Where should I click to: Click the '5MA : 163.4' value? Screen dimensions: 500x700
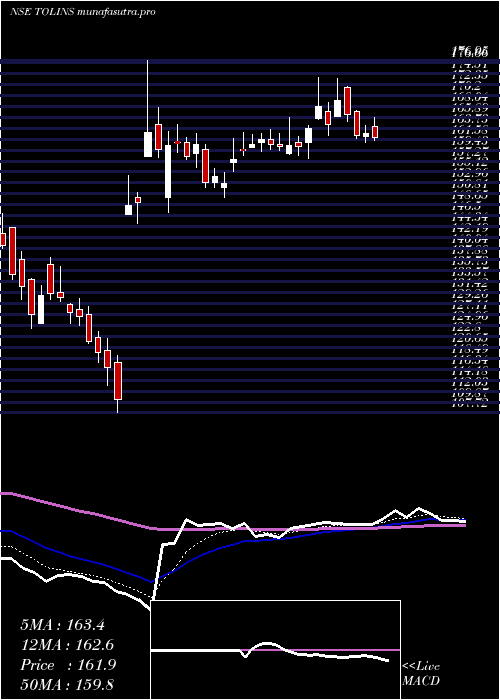pos(62,625)
